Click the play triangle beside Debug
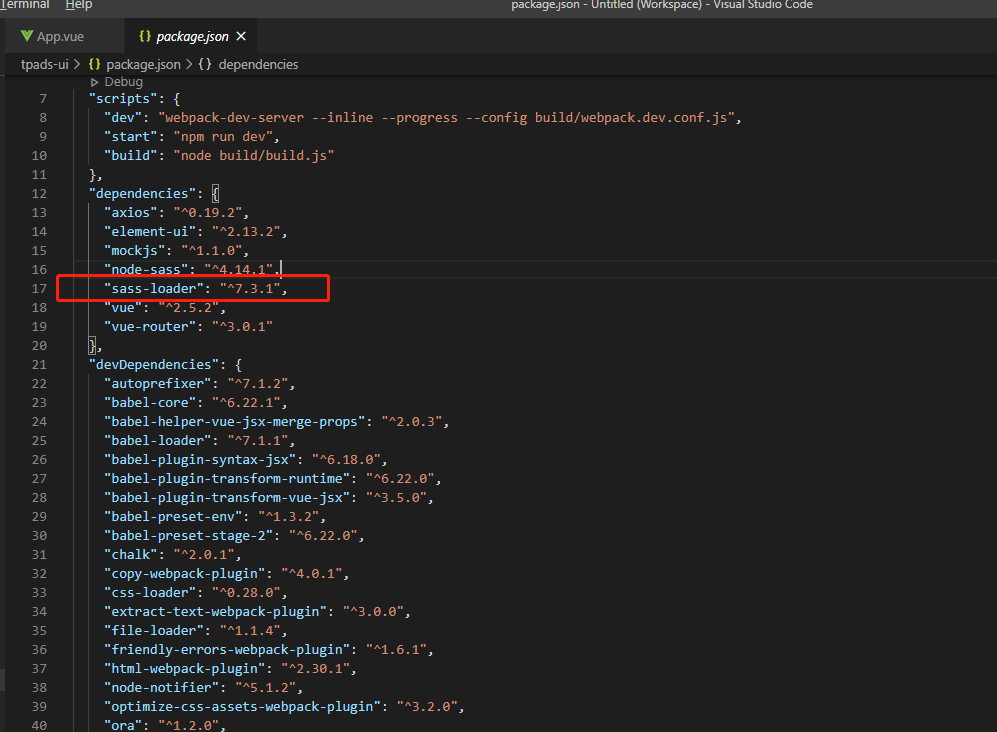The image size is (997, 732). (95, 82)
